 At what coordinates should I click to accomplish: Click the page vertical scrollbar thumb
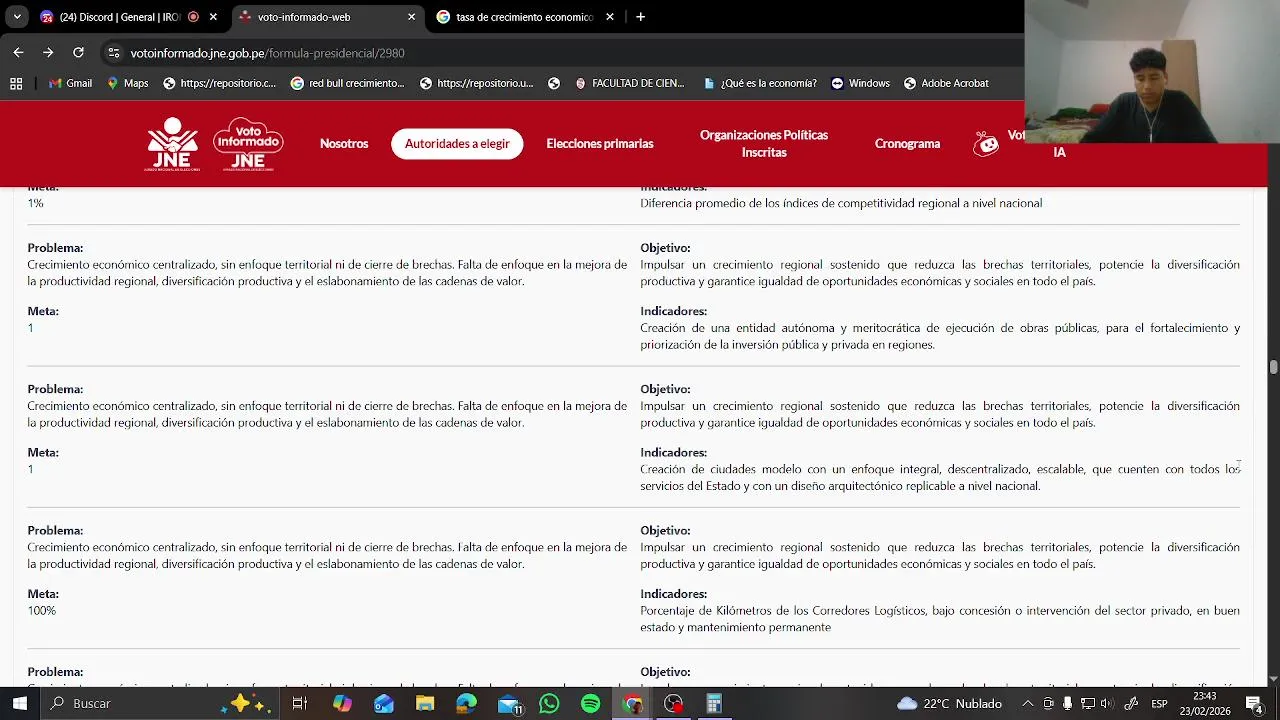click(1273, 367)
